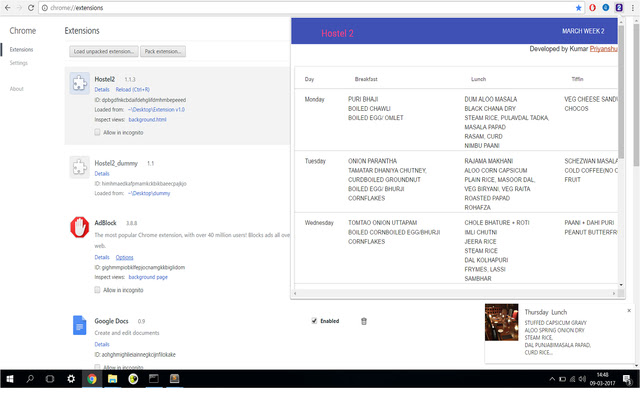Screen dimensions: 640x400
Task: Click the popup's vertical scrollbar thumb
Action: [x=621, y=92]
